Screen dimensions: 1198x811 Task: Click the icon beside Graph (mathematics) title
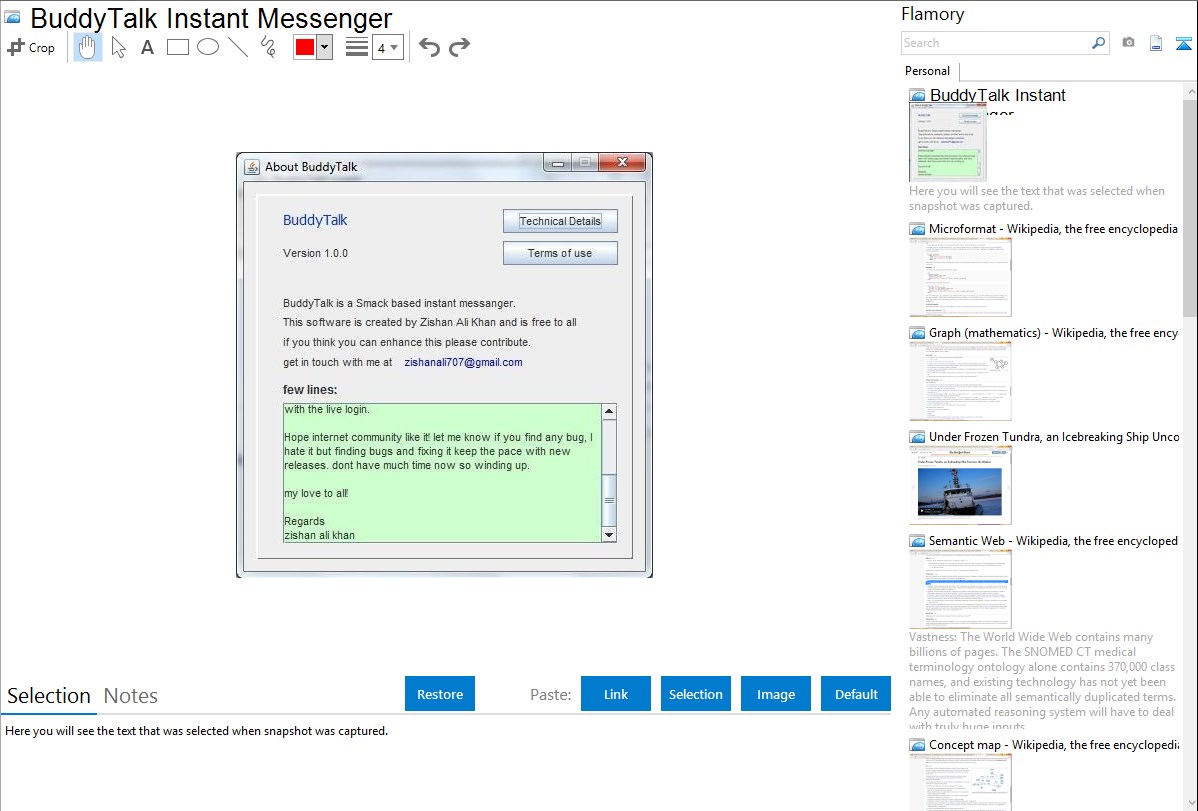pos(917,333)
